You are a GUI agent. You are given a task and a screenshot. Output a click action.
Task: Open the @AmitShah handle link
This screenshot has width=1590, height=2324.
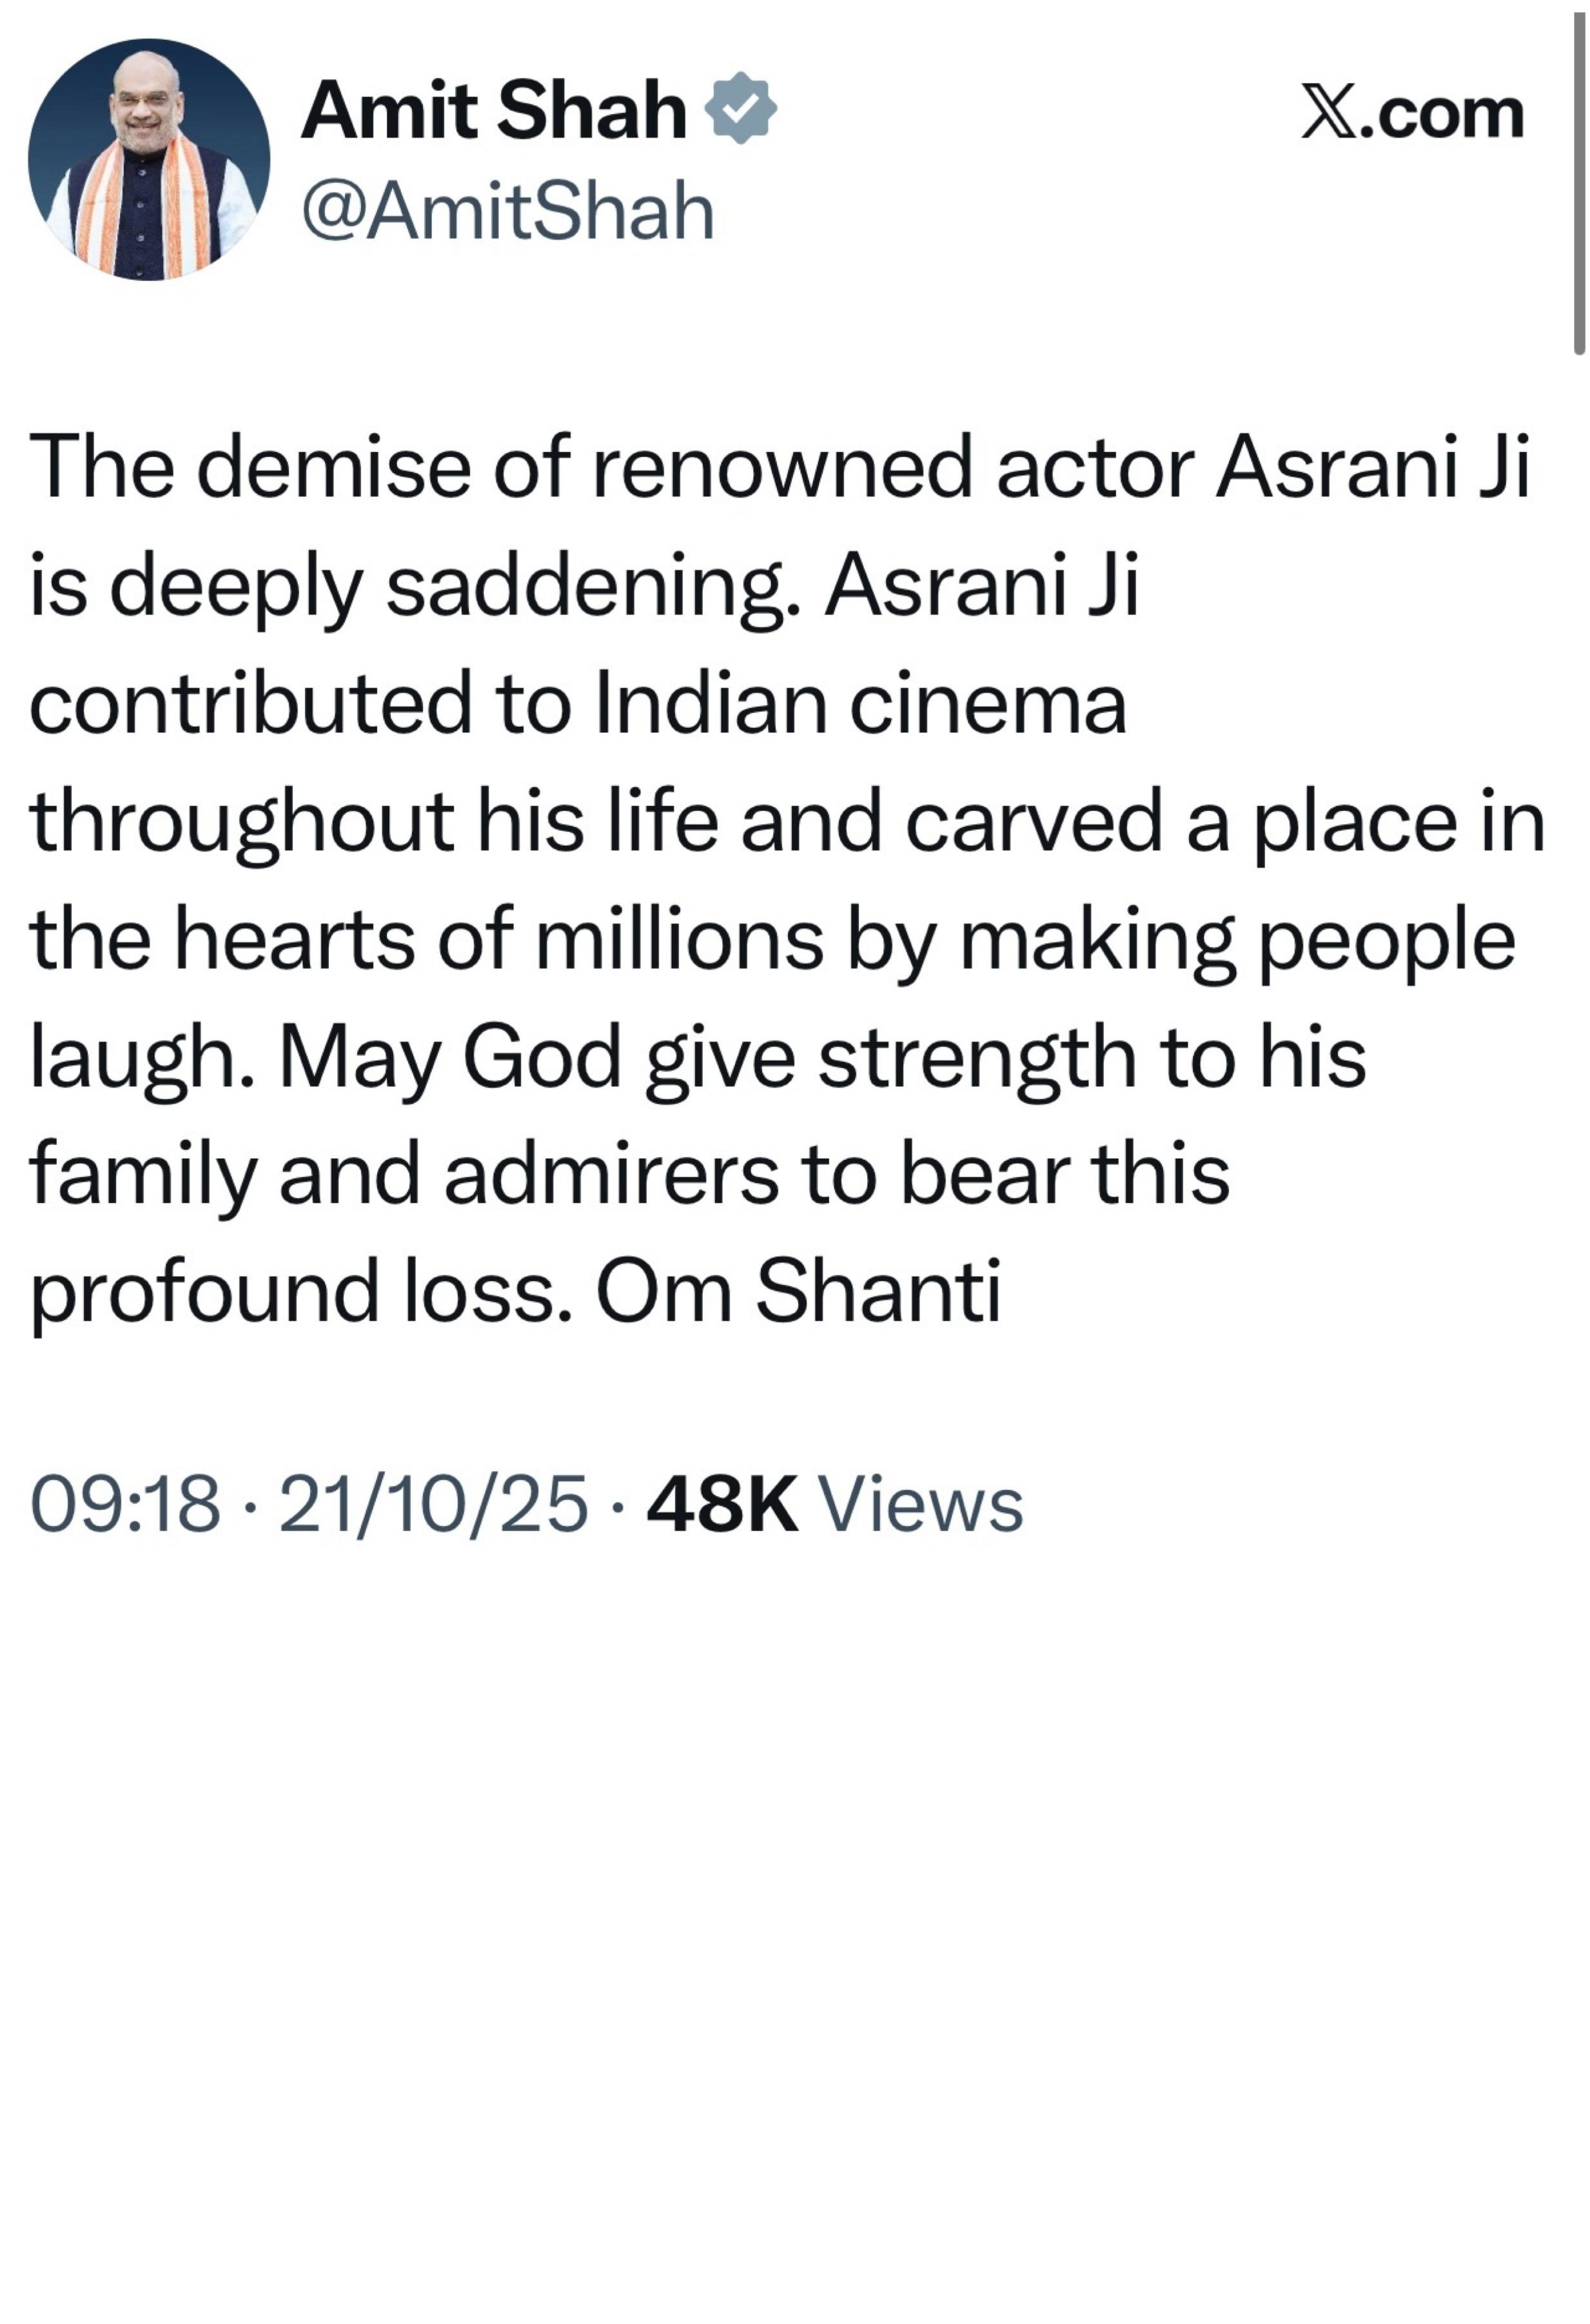(x=508, y=212)
